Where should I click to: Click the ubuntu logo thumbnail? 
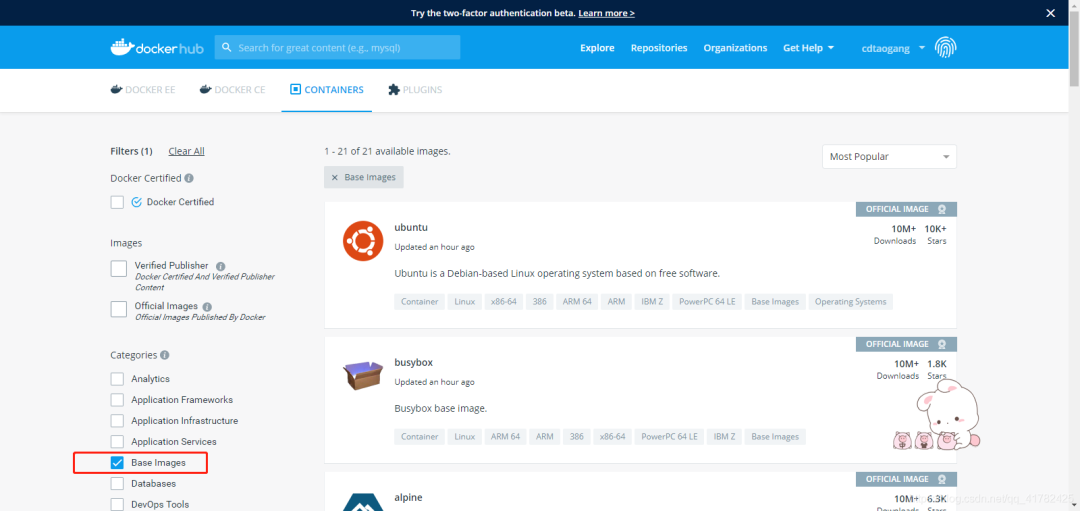tap(363, 241)
